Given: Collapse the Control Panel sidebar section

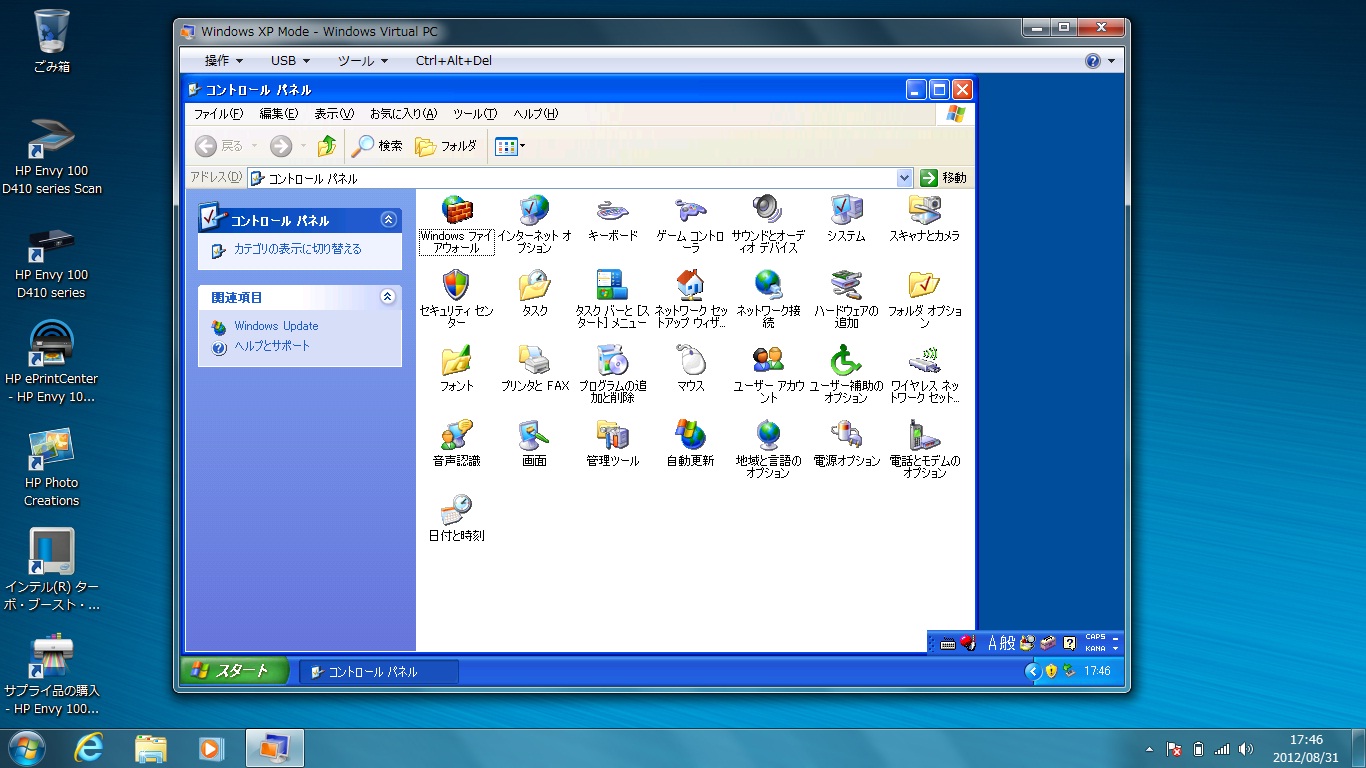Looking at the screenshot, I should (388, 220).
